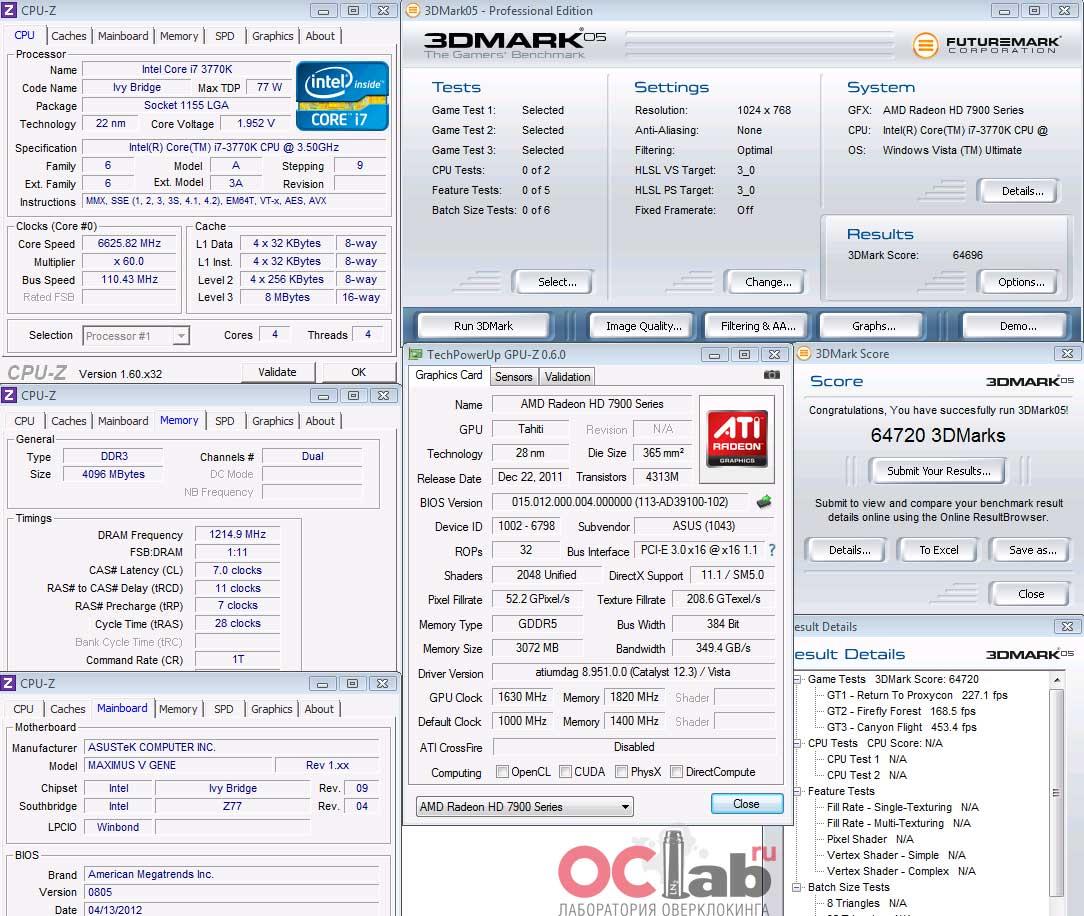Enable the OpenCL checkbox
Image resolution: width=1084 pixels, height=916 pixels.
pos(503,772)
